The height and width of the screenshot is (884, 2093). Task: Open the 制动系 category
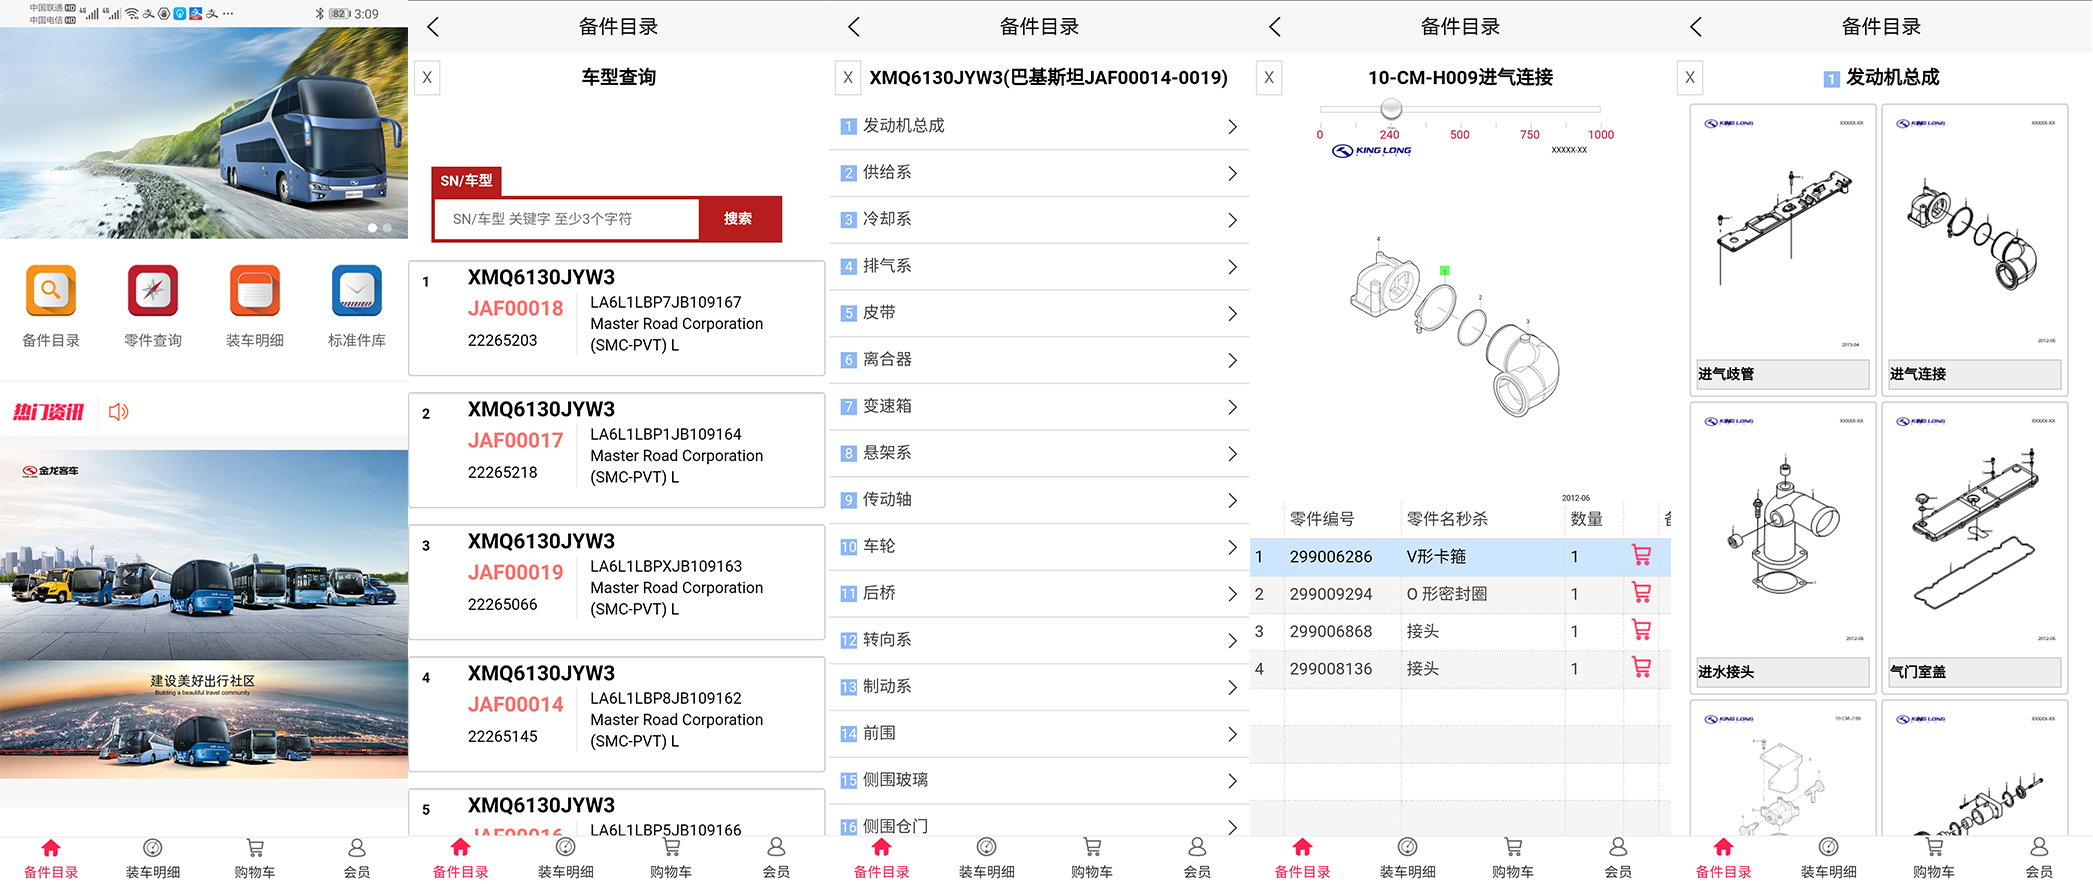[1039, 687]
